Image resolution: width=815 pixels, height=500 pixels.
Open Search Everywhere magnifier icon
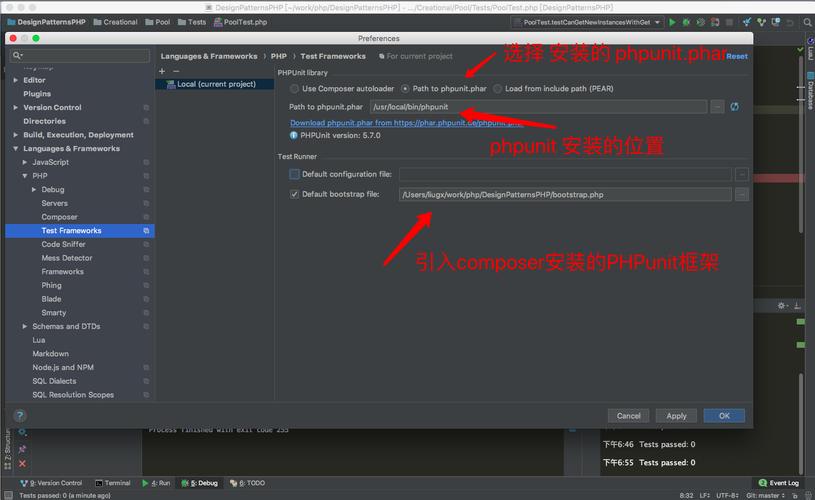coord(807,22)
